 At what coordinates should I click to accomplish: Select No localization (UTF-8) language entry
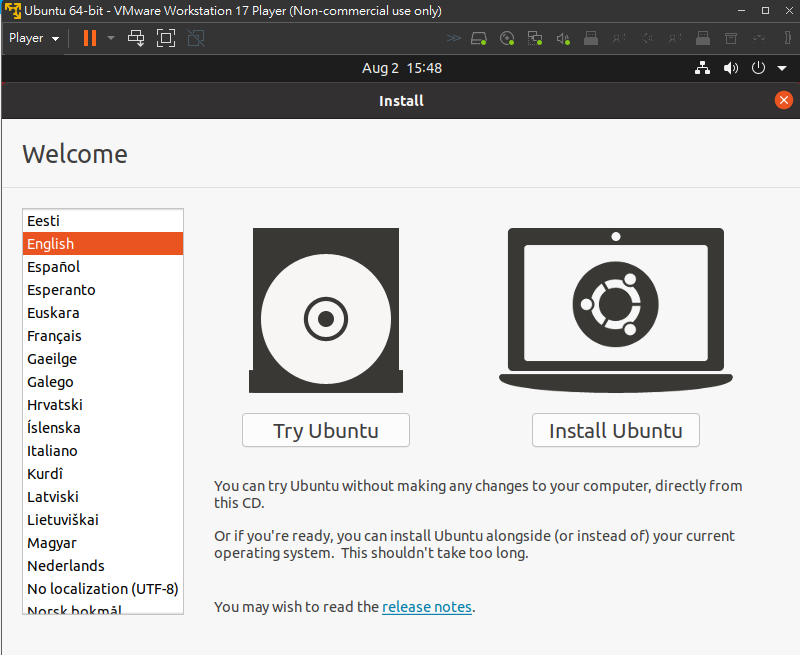pos(103,589)
